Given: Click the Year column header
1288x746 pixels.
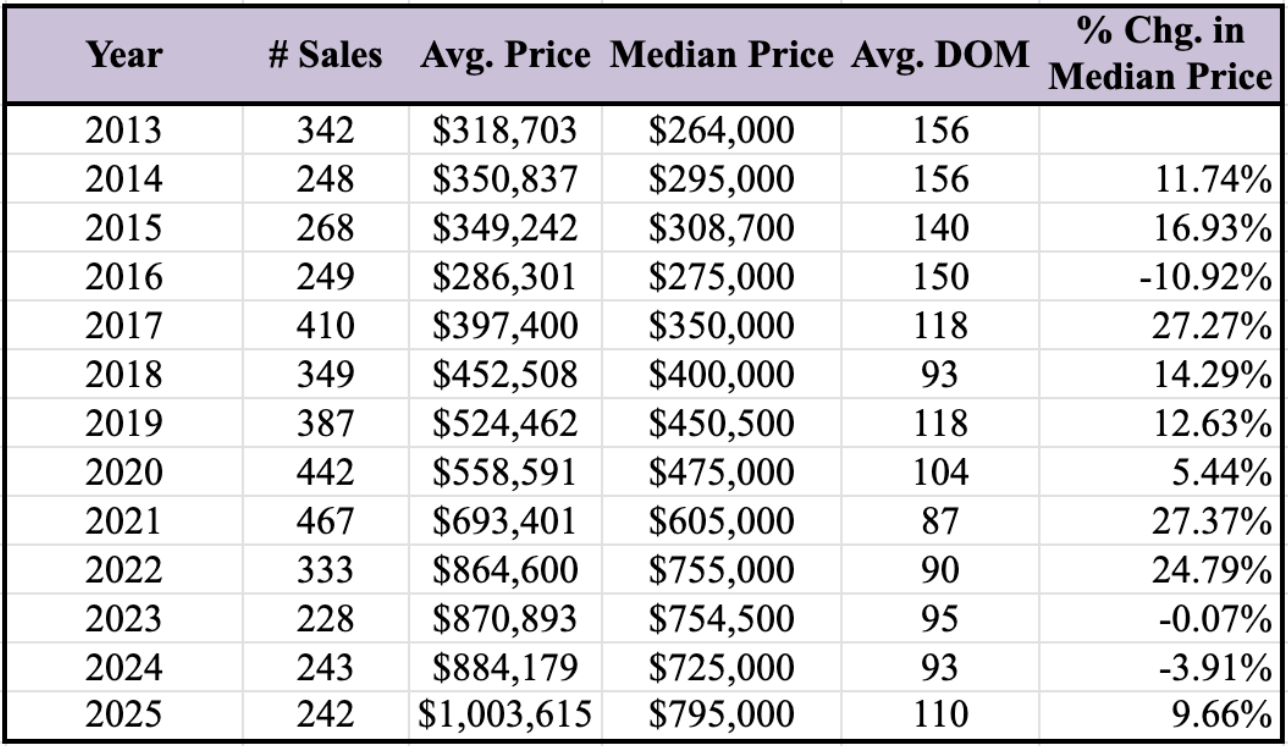Looking at the screenshot, I should click(x=123, y=55).
